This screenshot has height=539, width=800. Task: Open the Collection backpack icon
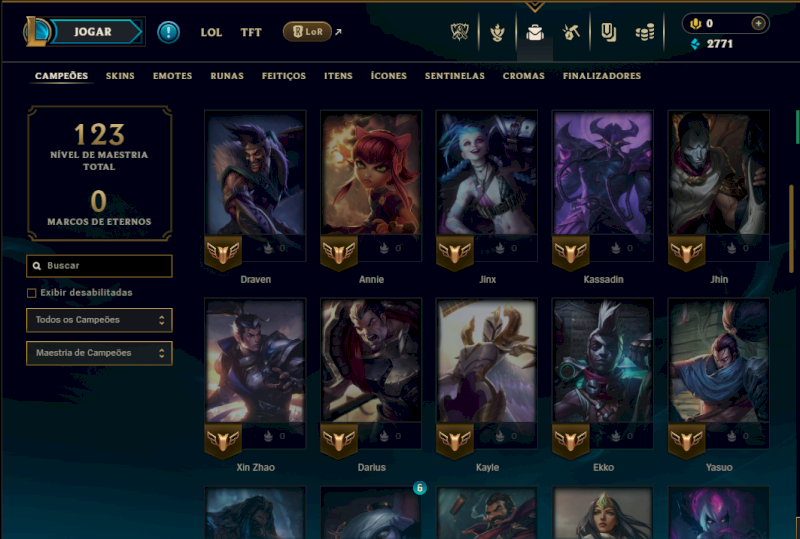click(535, 33)
